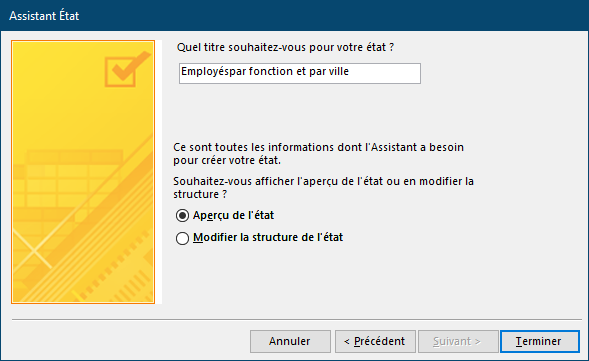
Task: Cancel the wizard with the Annuler button
Action: (290, 341)
